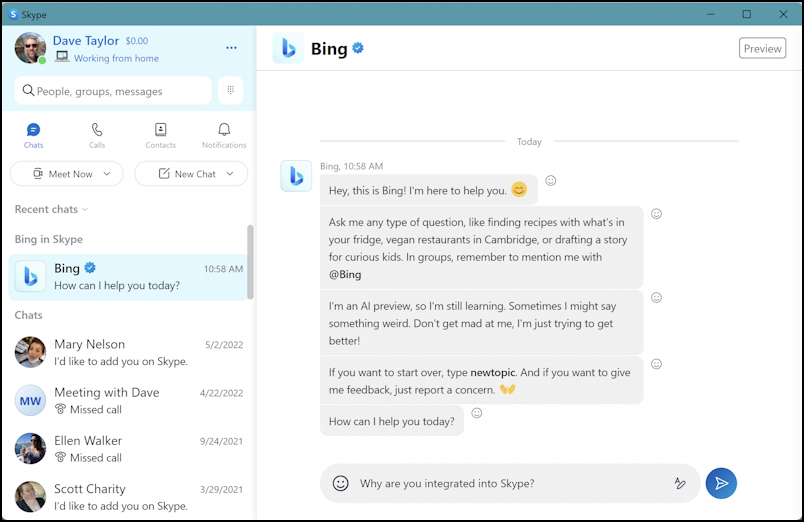The height and width of the screenshot is (522, 804).
Task: Switch to the Contacts tab
Action: click(x=160, y=136)
